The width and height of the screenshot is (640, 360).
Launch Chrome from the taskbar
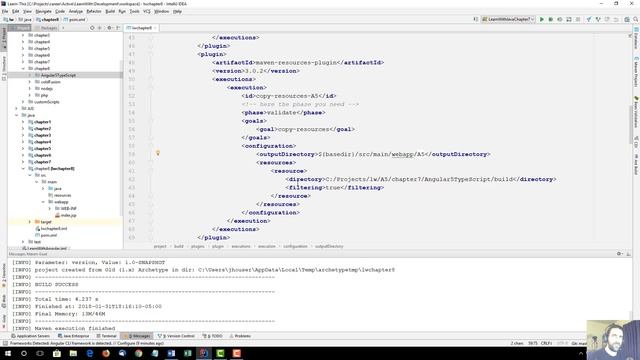tap(138, 353)
